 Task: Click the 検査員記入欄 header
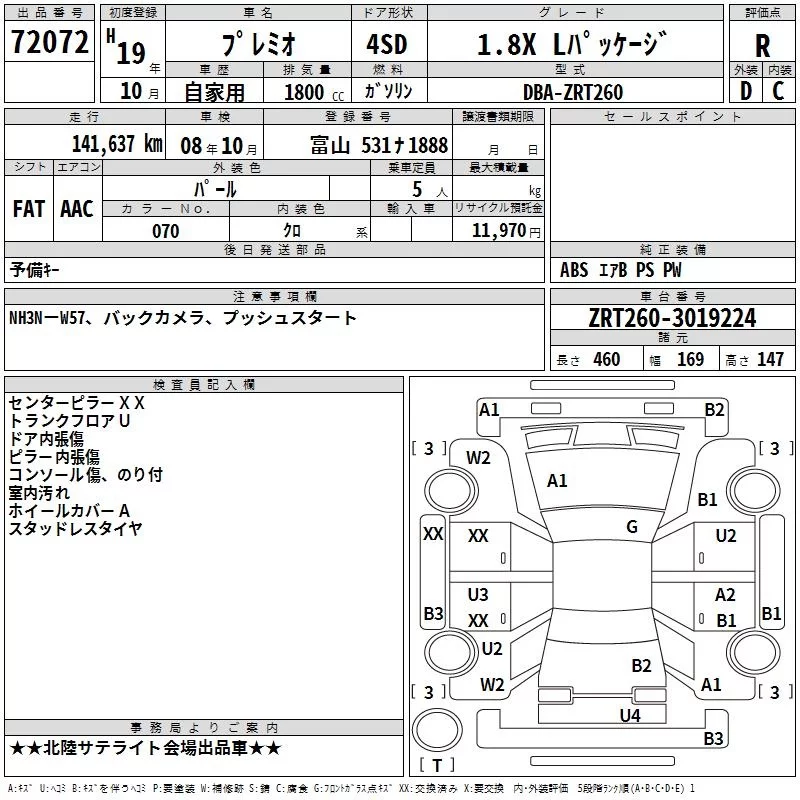pyautogui.click(x=204, y=385)
